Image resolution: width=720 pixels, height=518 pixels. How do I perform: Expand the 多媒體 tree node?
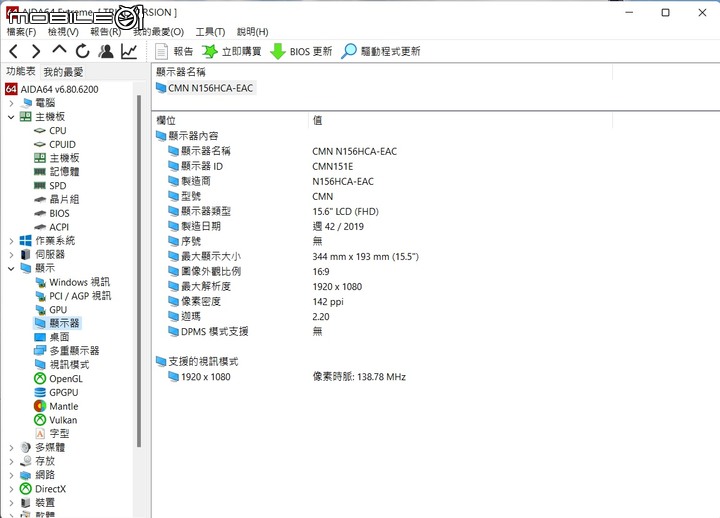pyautogui.click(x=11, y=447)
